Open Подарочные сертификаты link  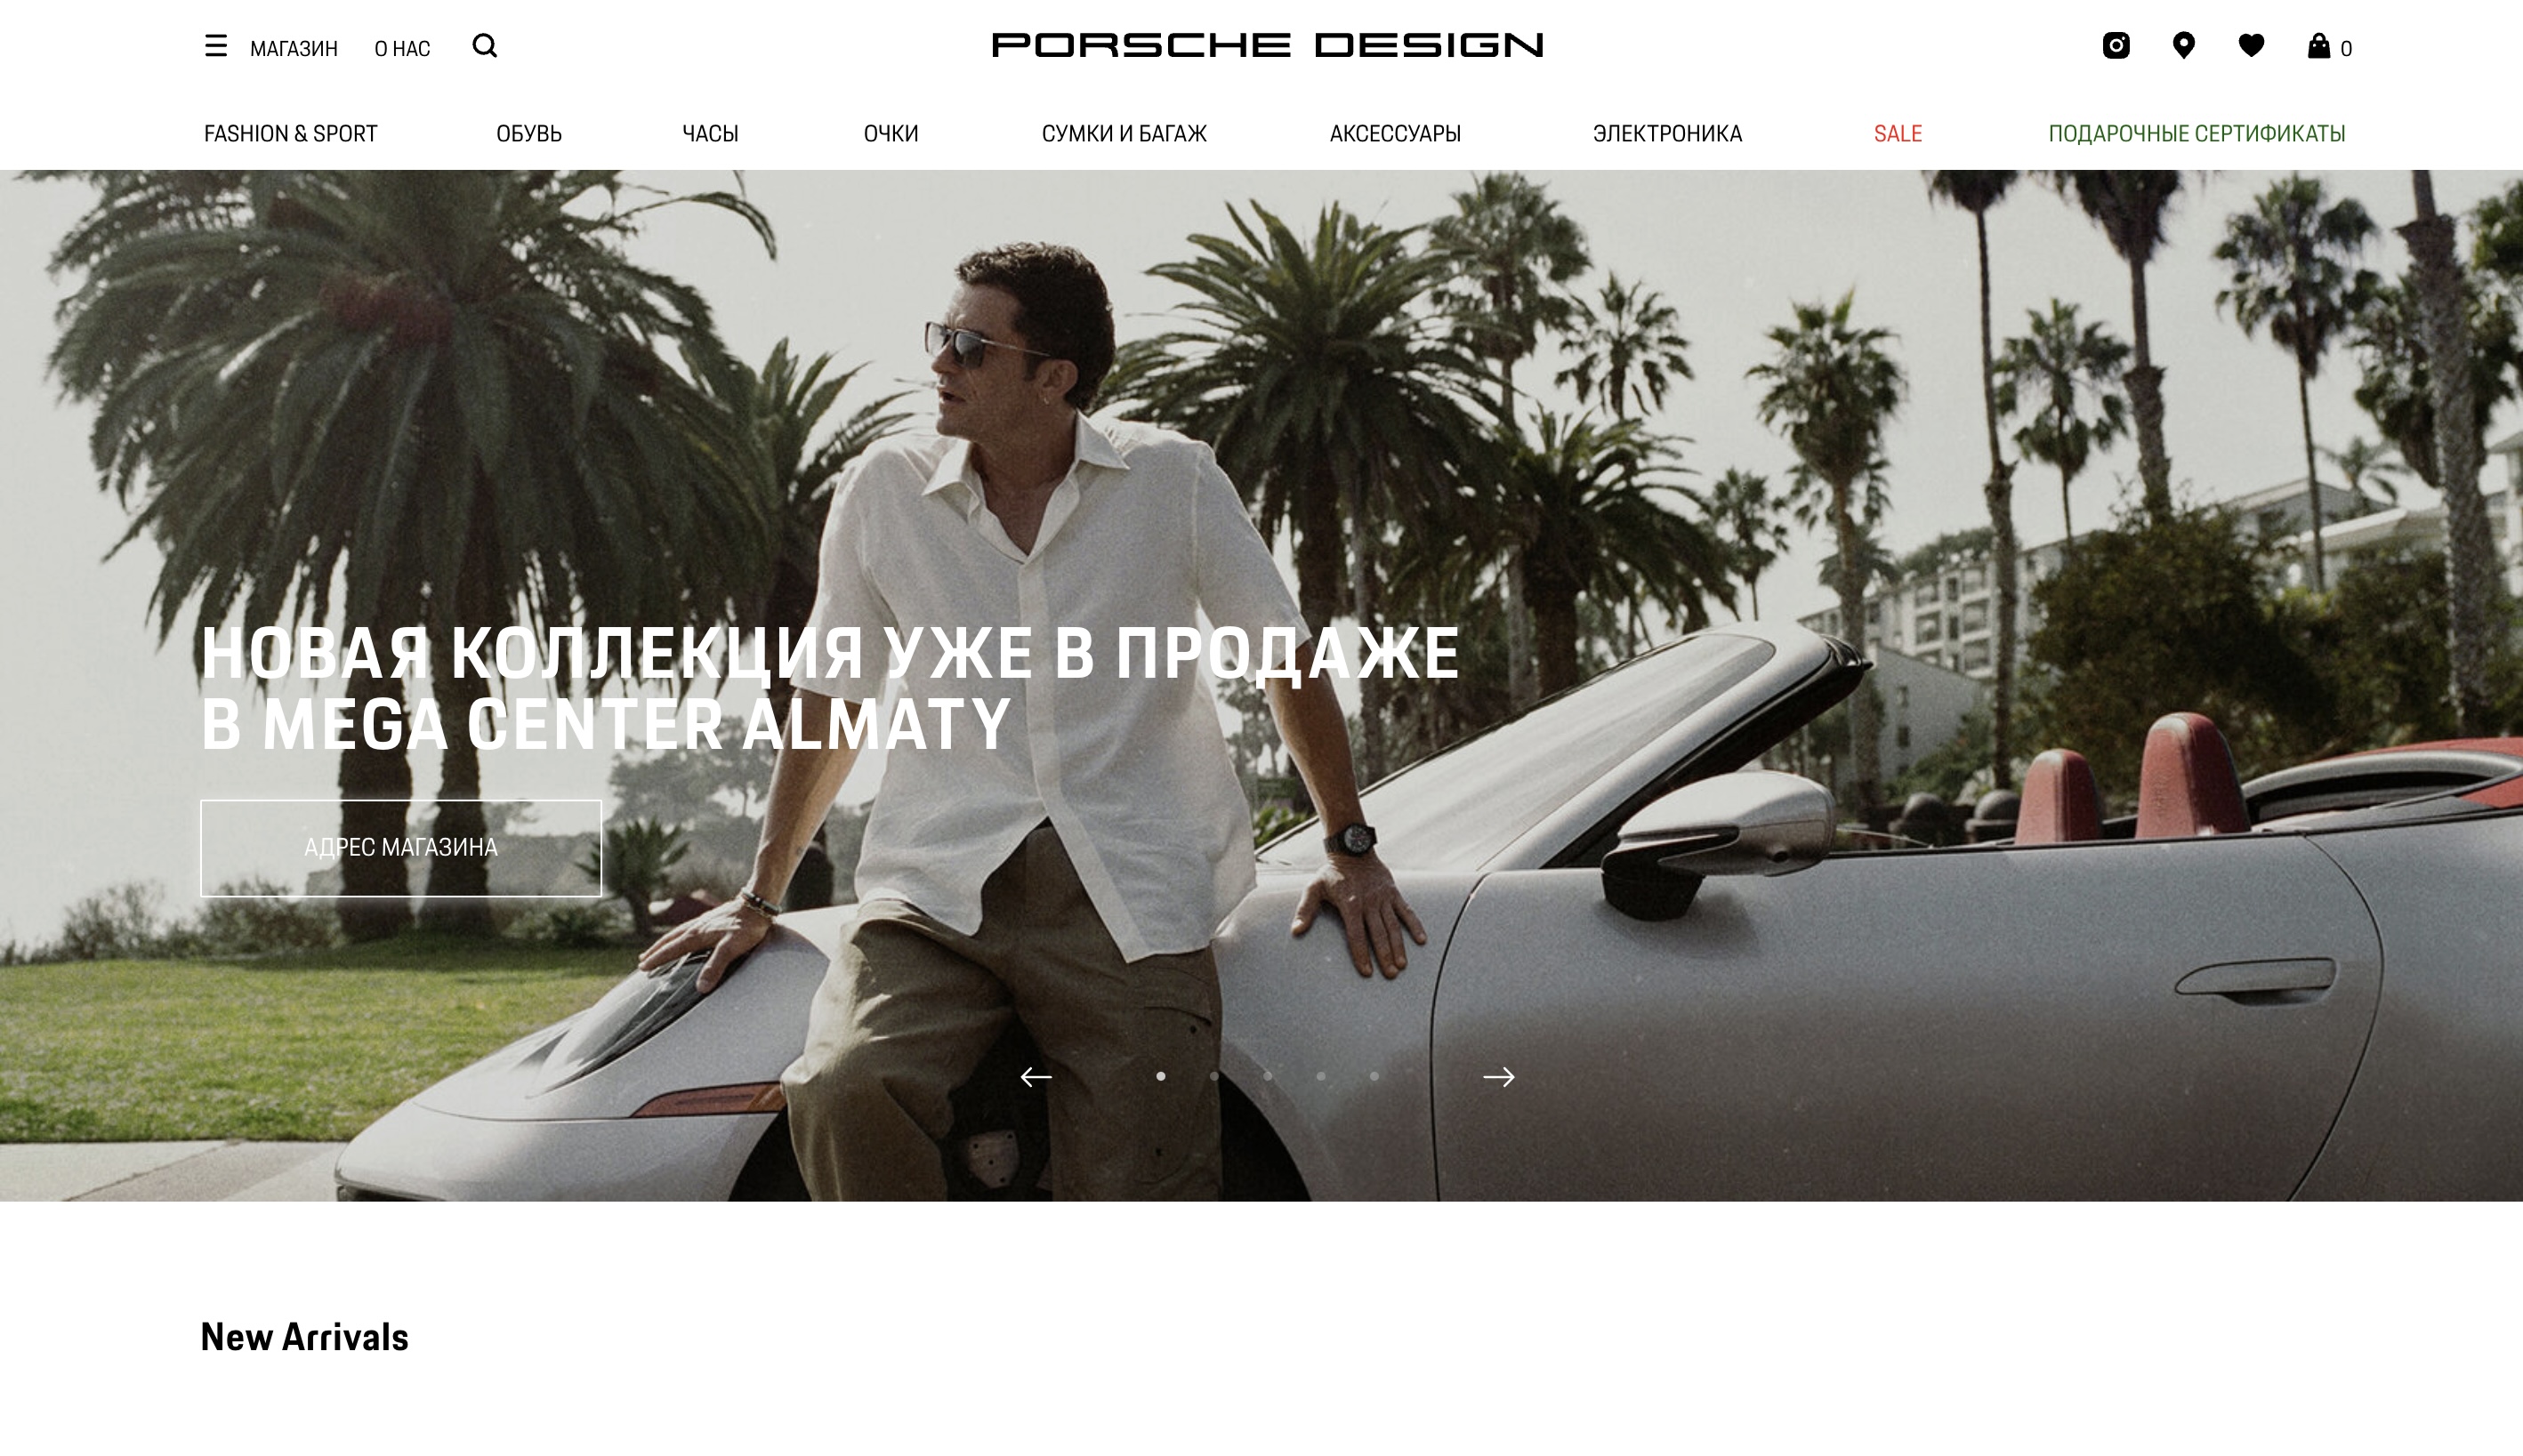click(x=2197, y=134)
